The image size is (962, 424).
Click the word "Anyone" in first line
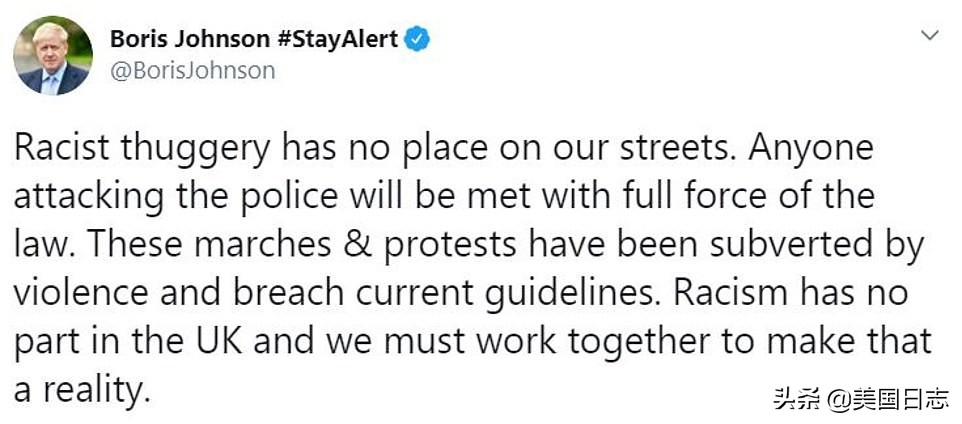[x=811, y=149]
